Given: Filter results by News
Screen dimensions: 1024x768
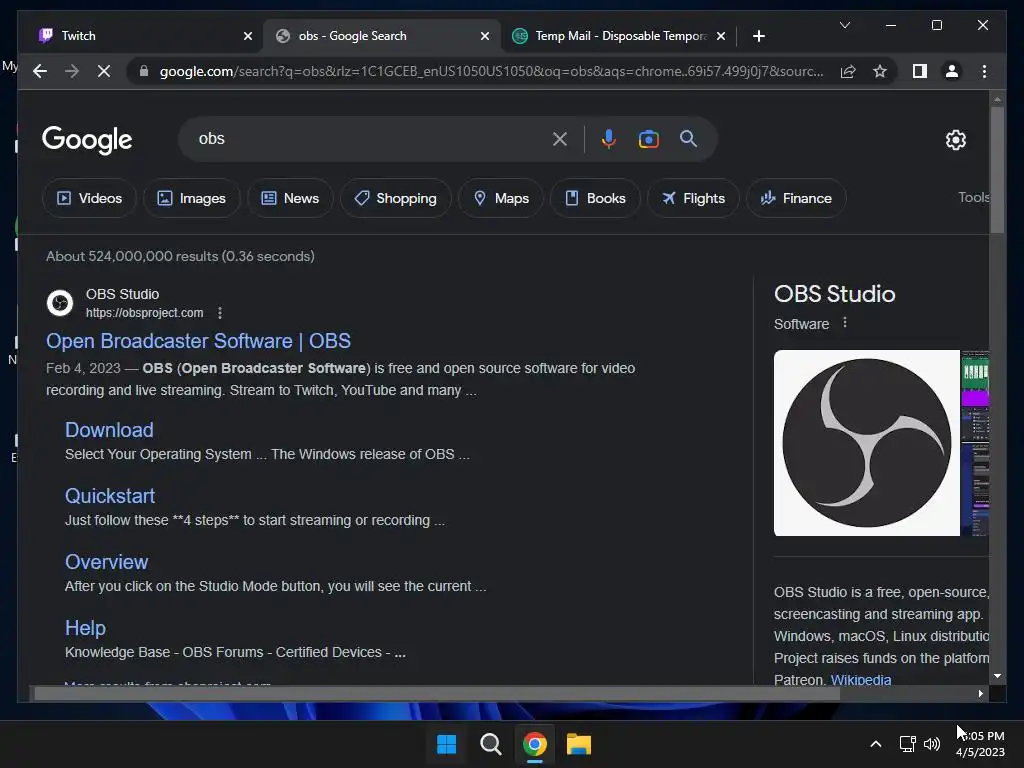Looking at the screenshot, I should [x=290, y=198].
